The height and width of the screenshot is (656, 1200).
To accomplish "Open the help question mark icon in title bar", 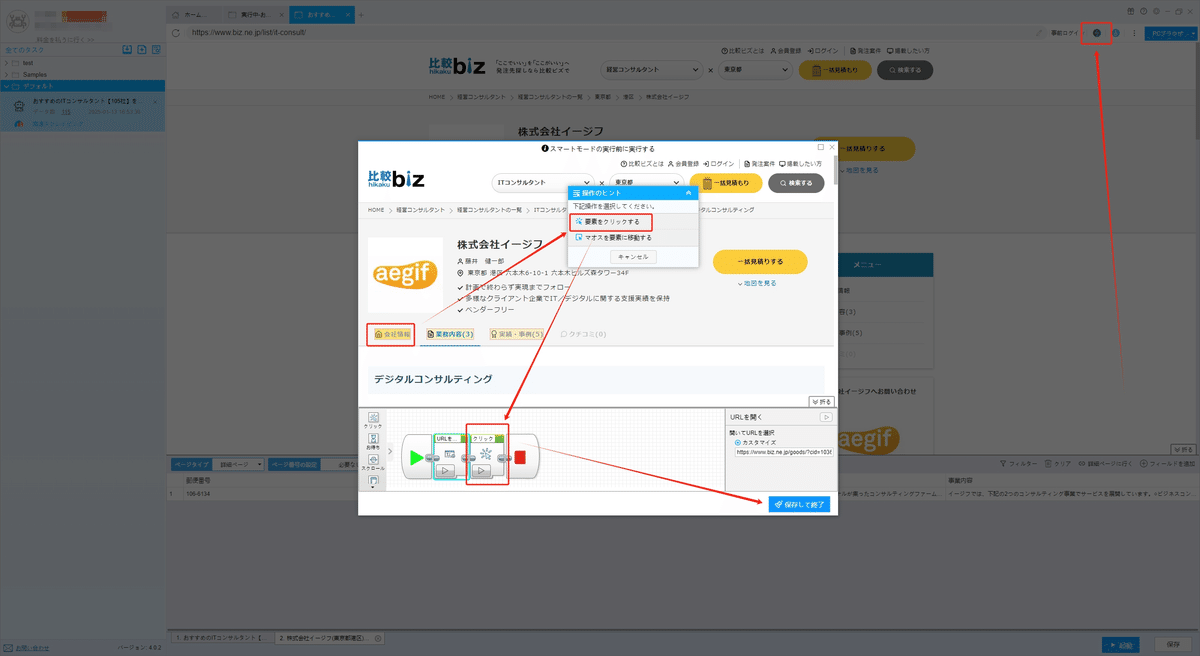I will [x=1144, y=10].
